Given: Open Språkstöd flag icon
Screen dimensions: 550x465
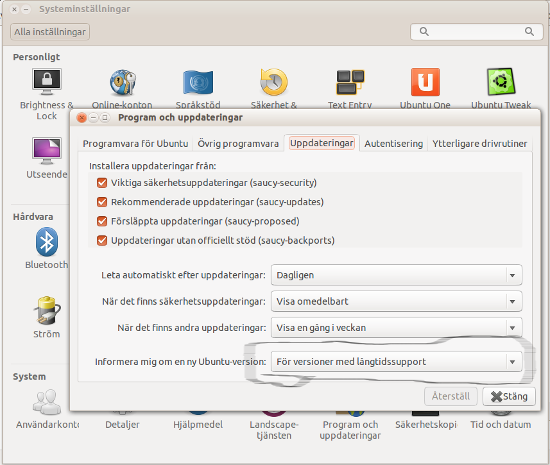Looking at the screenshot, I should 198,82.
